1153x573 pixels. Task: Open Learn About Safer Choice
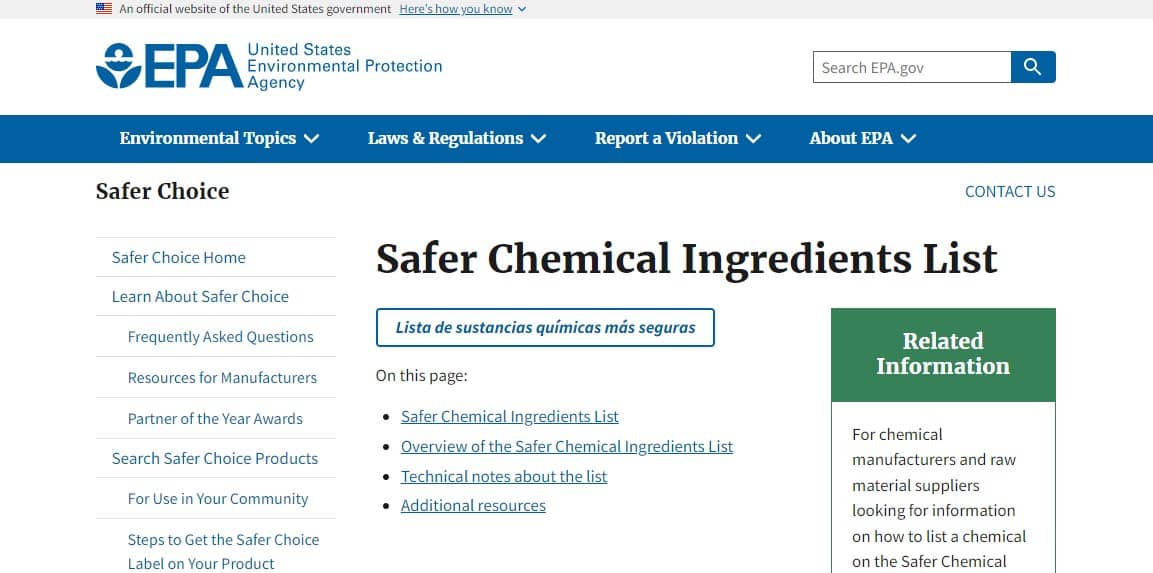(x=200, y=297)
